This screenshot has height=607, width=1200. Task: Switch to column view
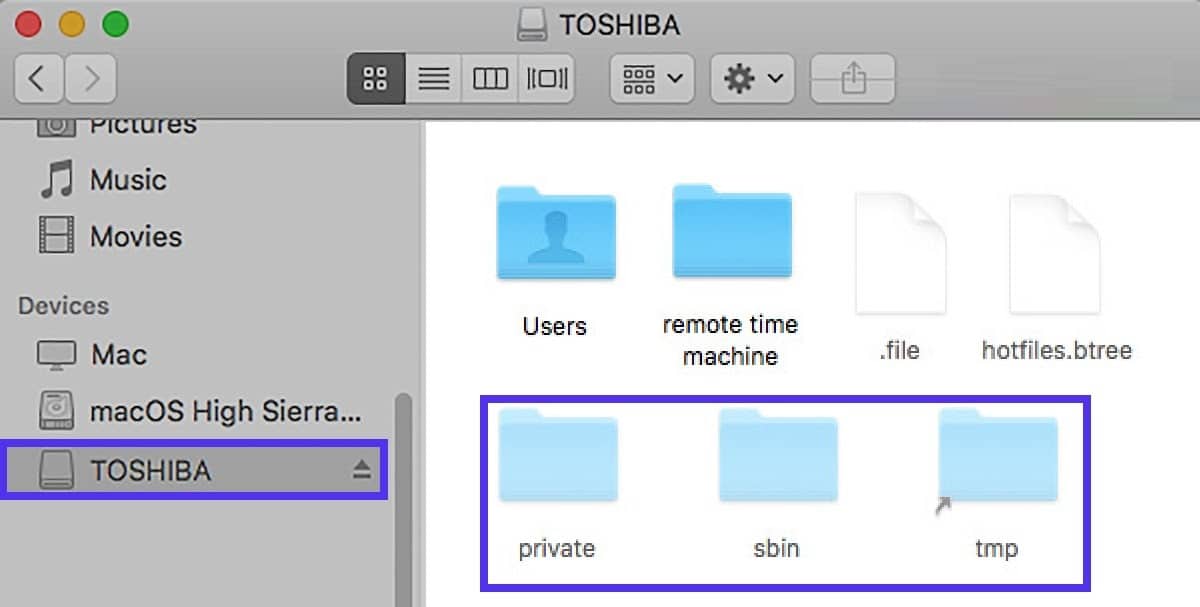(490, 78)
